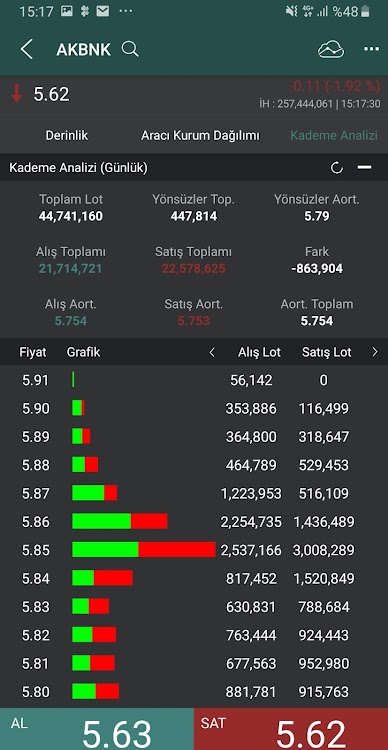Tap Satış Lot value 318,647
The height and width of the screenshot is (750, 388).
pos(324,437)
